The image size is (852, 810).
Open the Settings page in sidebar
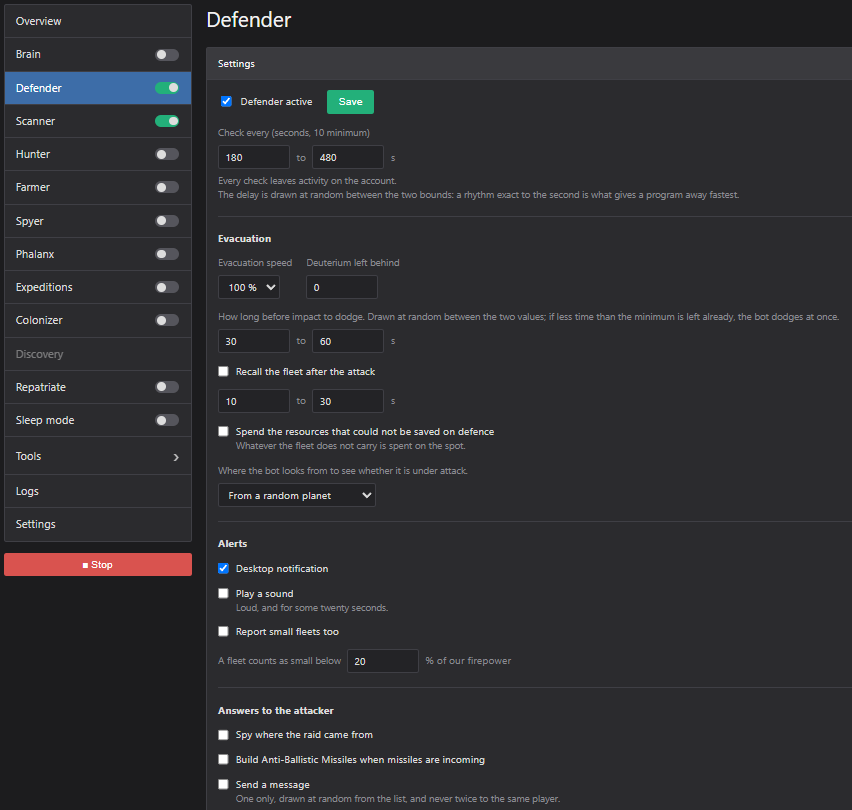tap(98, 524)
